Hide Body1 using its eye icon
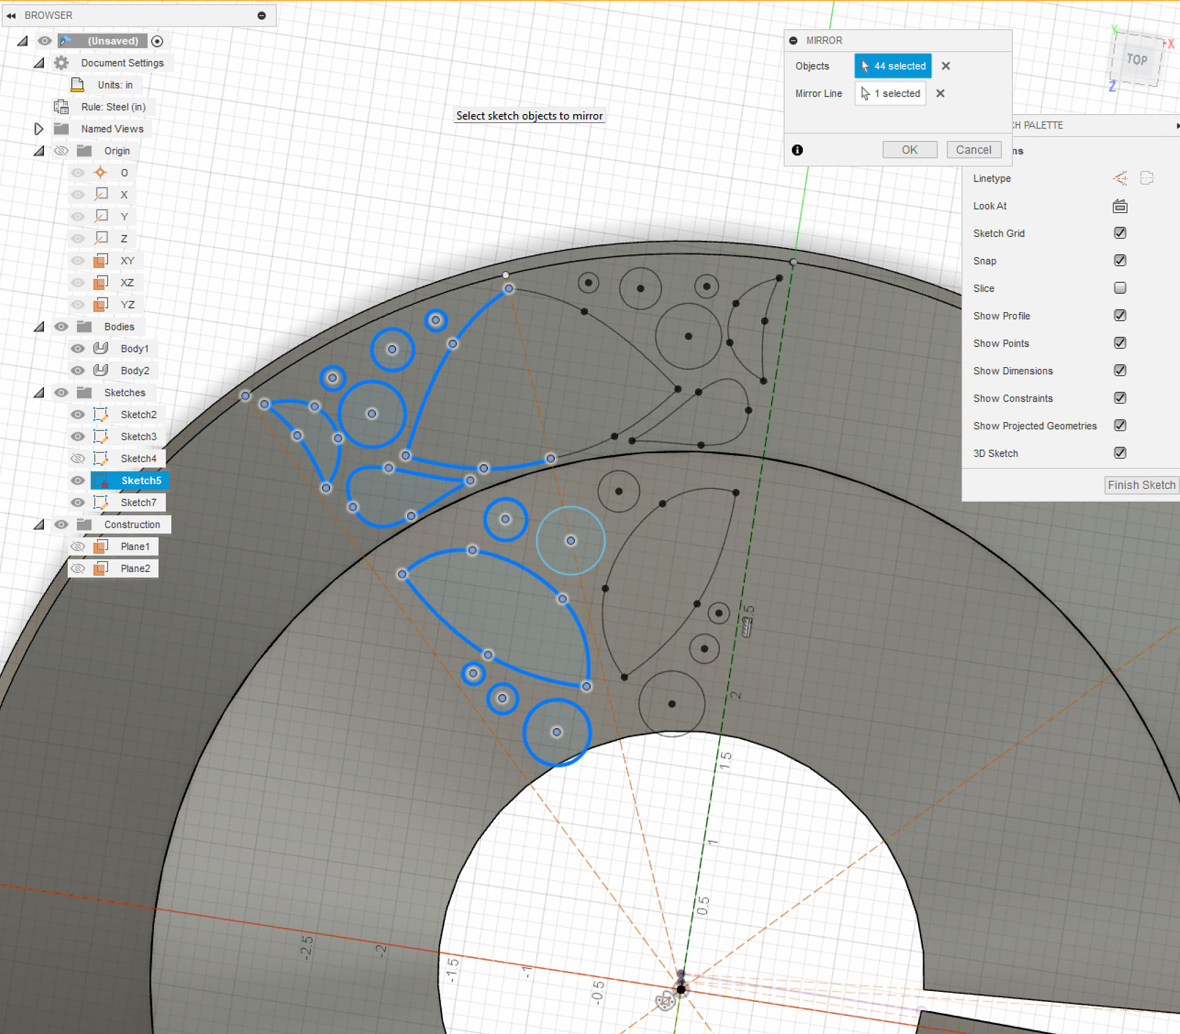1180x1034 pixels. point(77,348)
